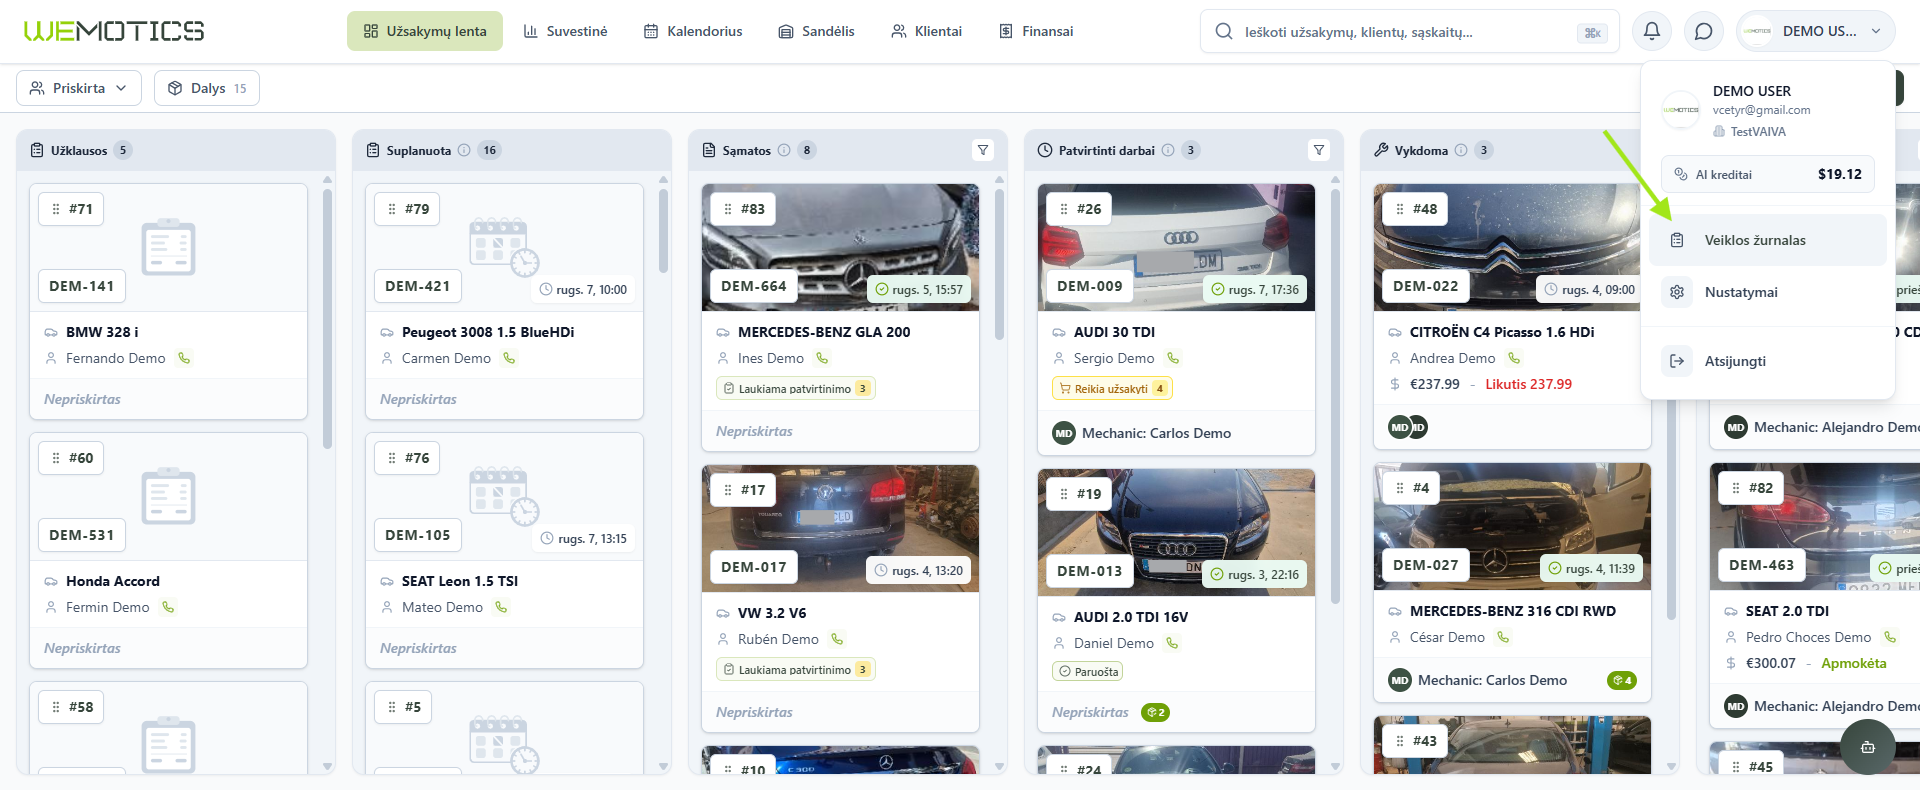
Task: Navigate to Klientai tab
Action: click(926, 31)
